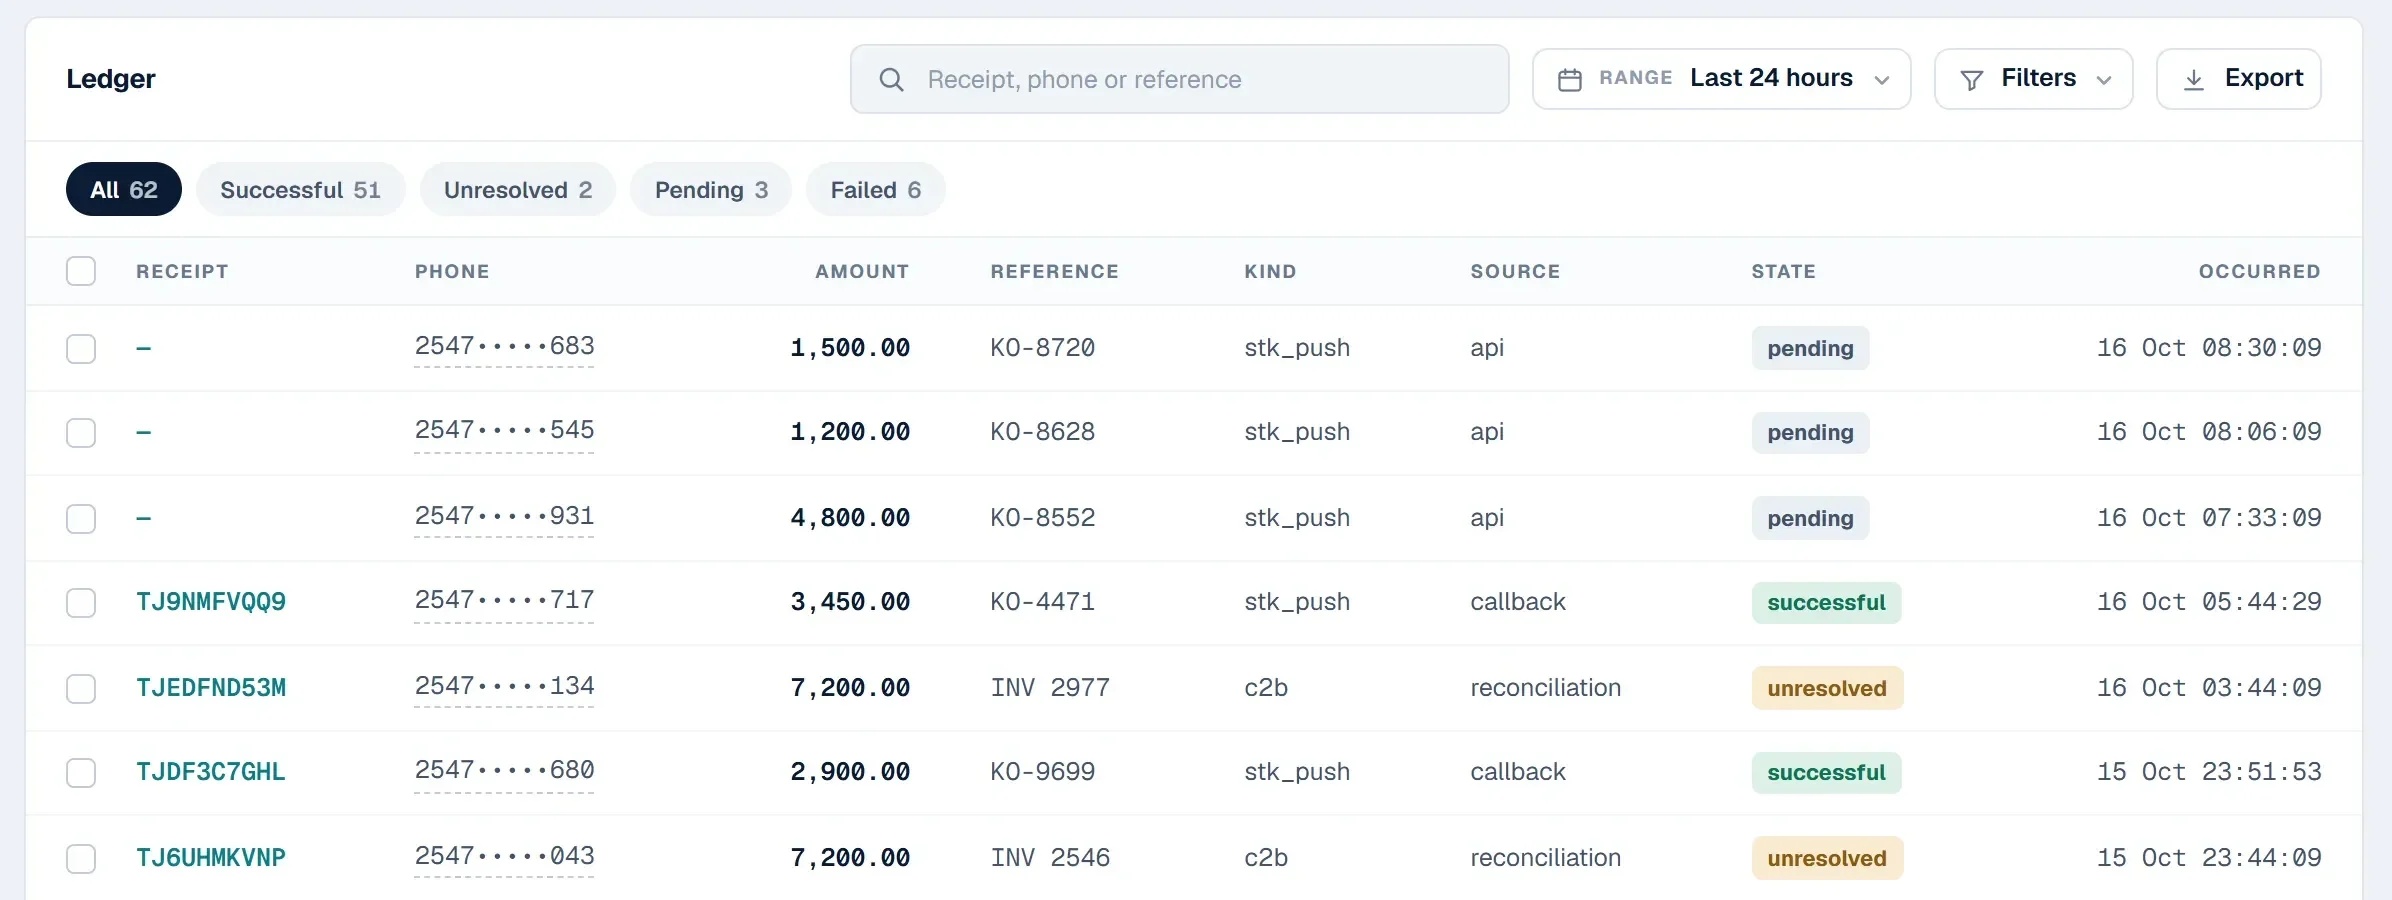Image resolution: width=2392 pixels, height=900 pixels.
Task: Click the unresolved badge for INV 2546
Action: (x=1827, y=858)
